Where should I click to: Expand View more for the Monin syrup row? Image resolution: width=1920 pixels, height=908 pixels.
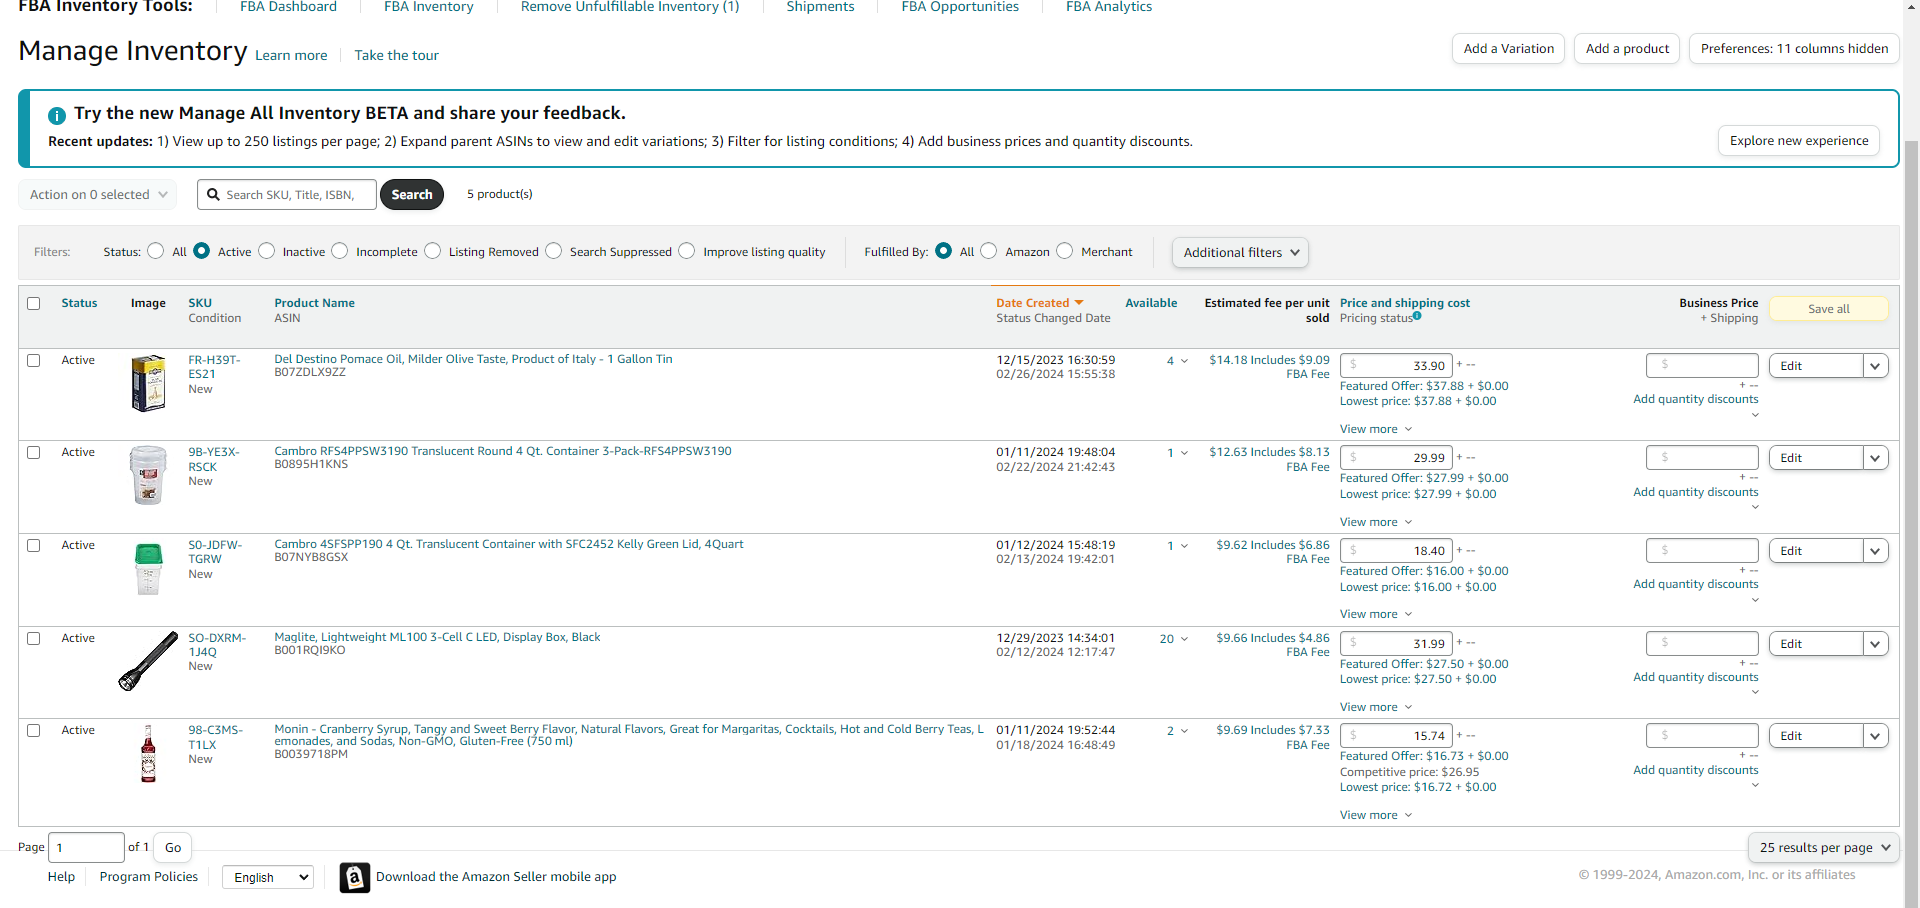[1376, 815]
